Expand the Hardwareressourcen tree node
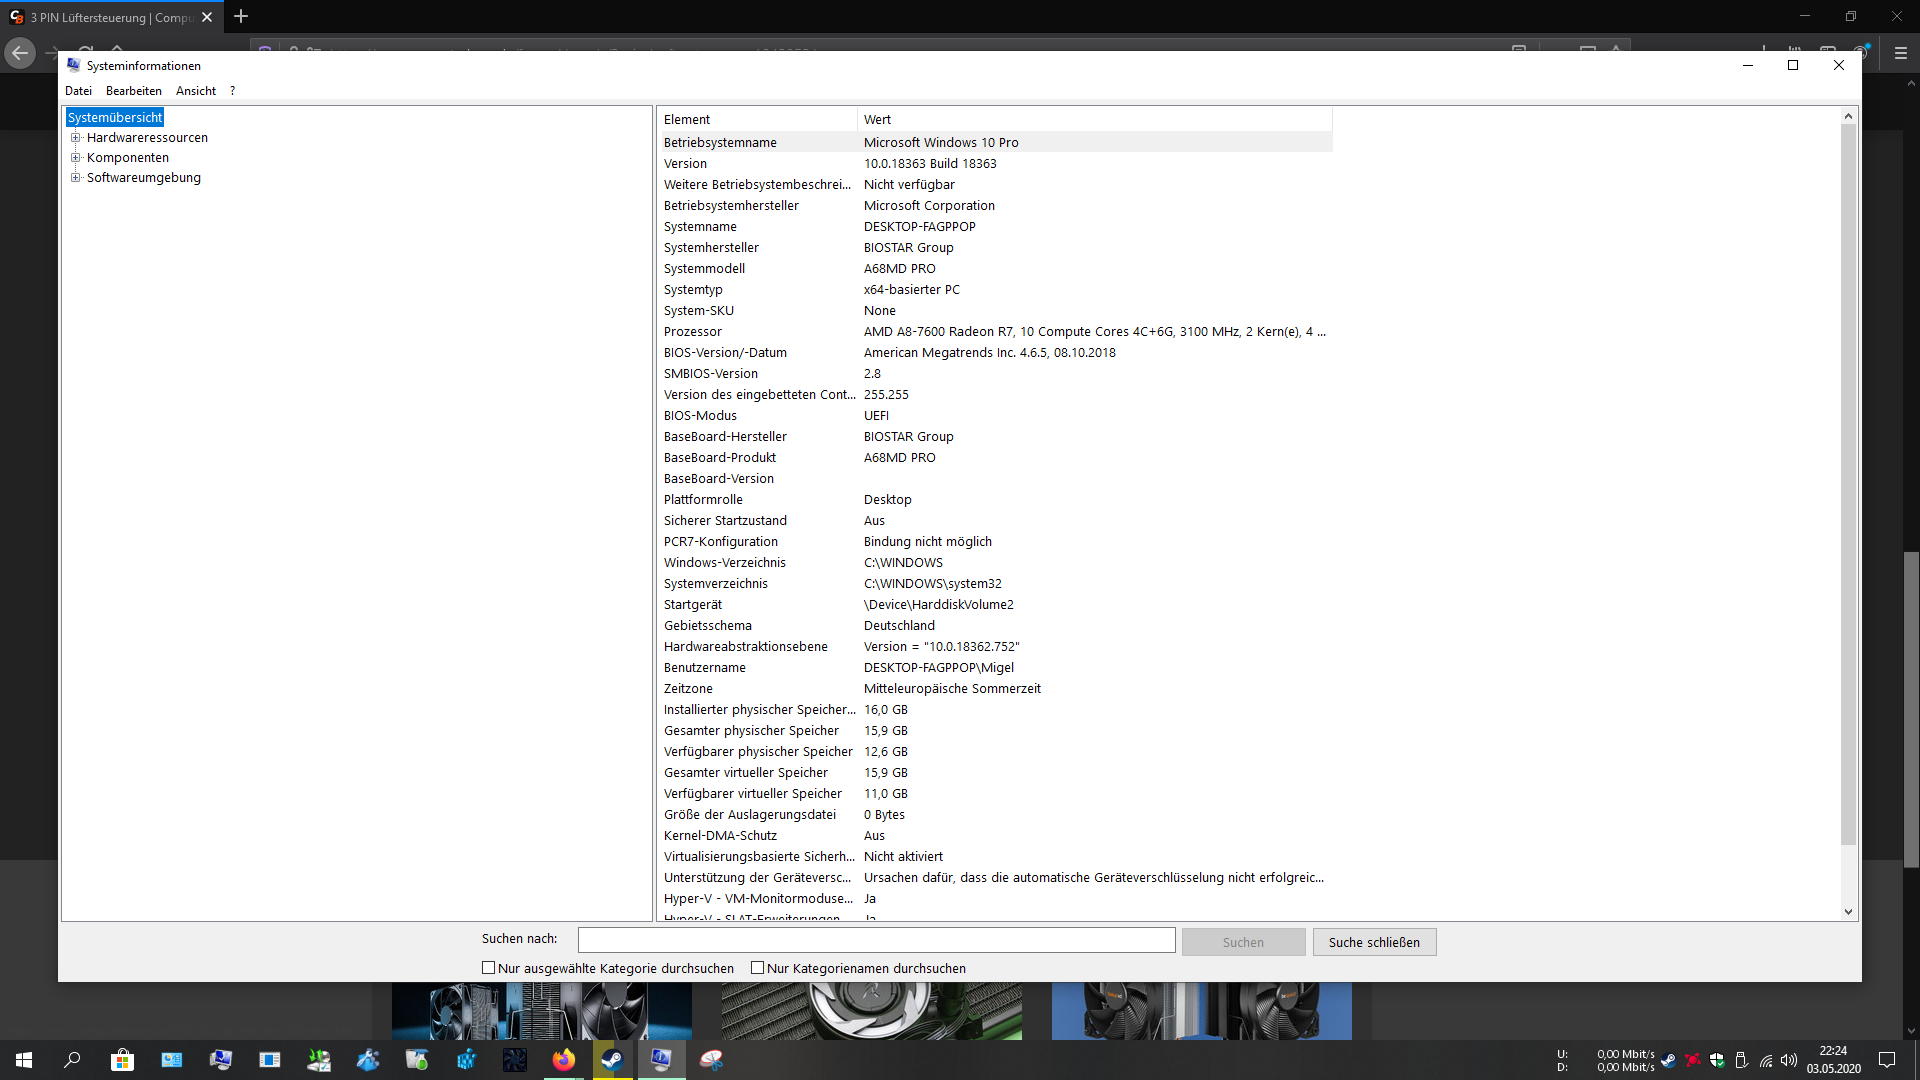The image size is (1920, 1080). coord(75,138)
